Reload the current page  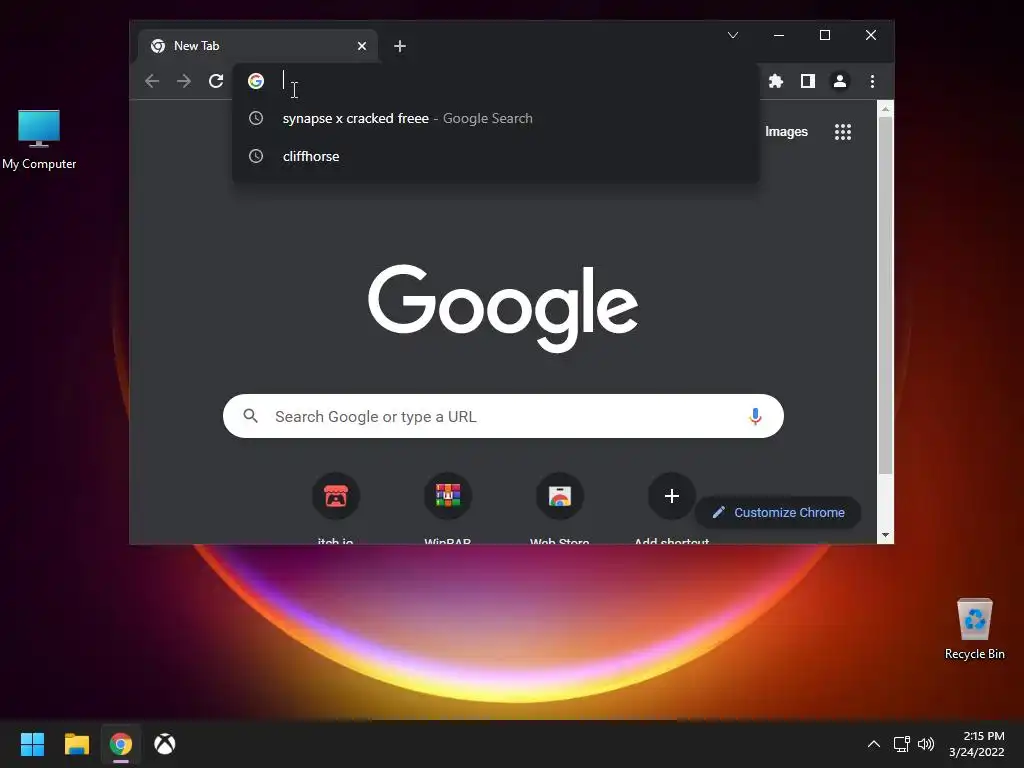(x=216, y=81)
